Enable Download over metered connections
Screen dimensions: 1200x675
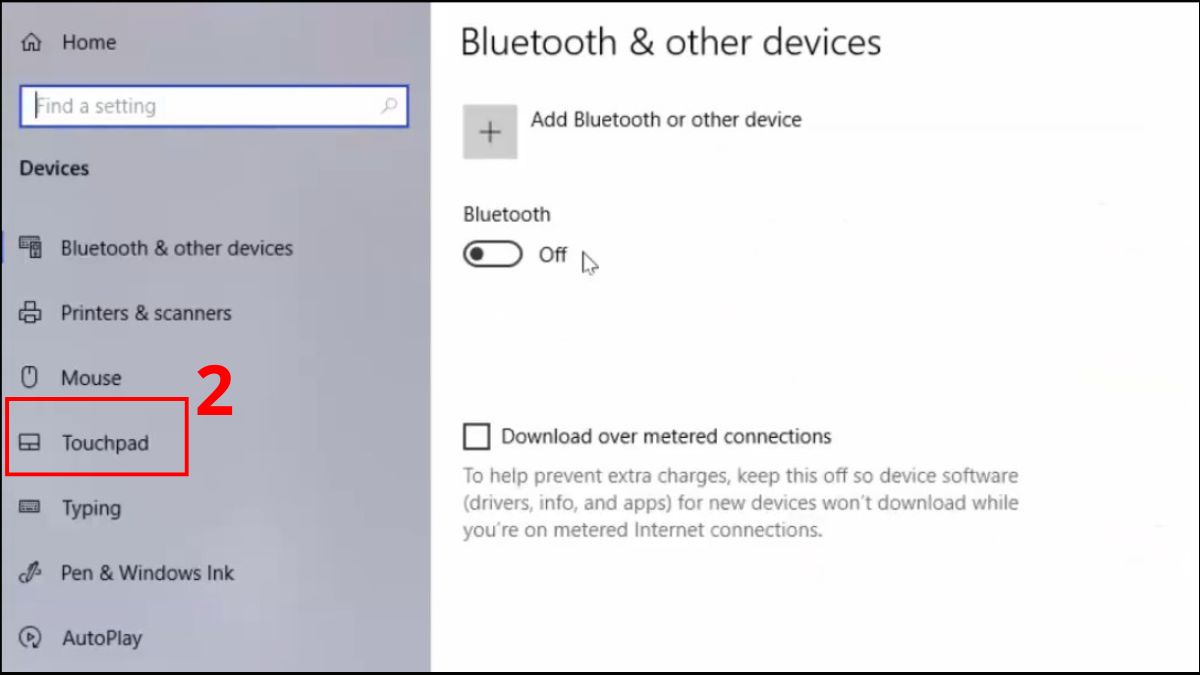point(475,436)
